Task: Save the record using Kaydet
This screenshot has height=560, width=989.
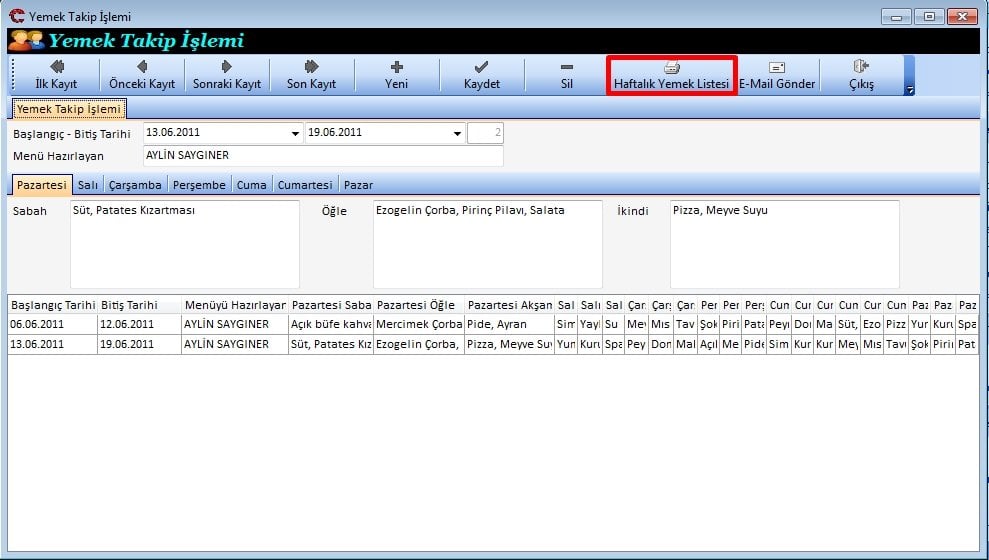Action: 481,75
